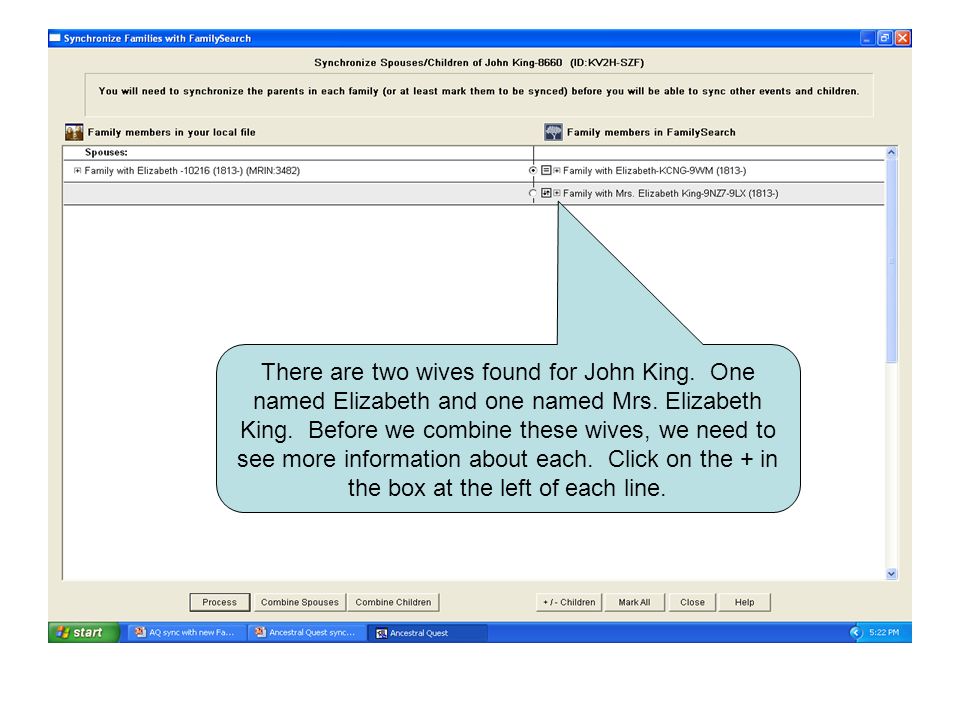Screen dimensions: 960x720
Task: Click the local file family members icon
Action: pos(74,132)
